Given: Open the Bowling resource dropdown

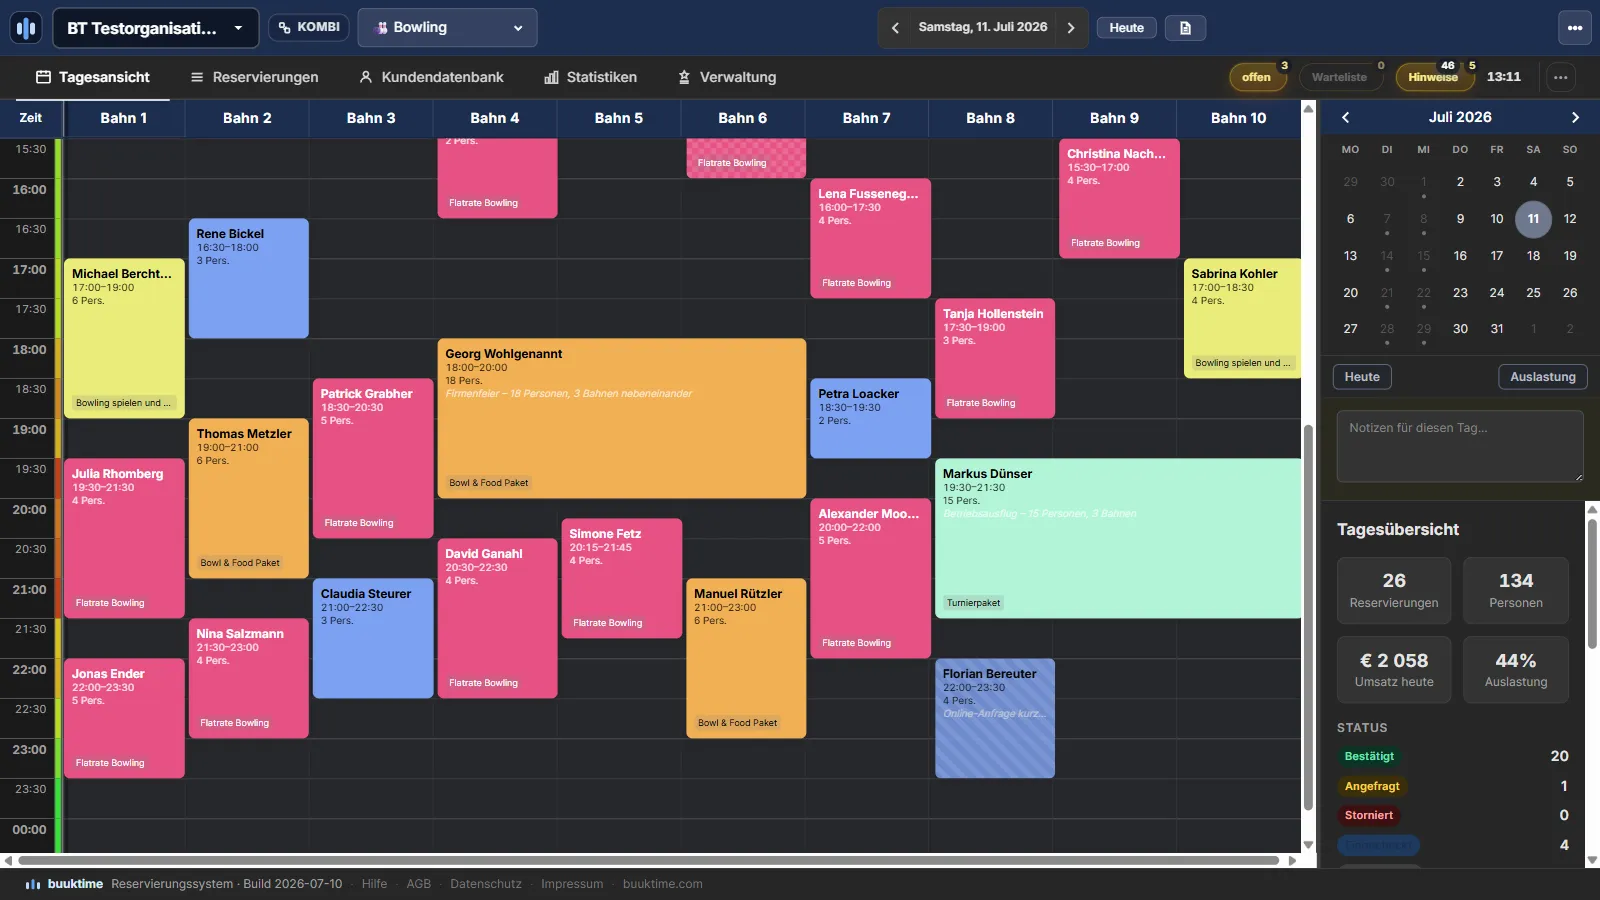Looking at the screenshot, I should point(447,28).
